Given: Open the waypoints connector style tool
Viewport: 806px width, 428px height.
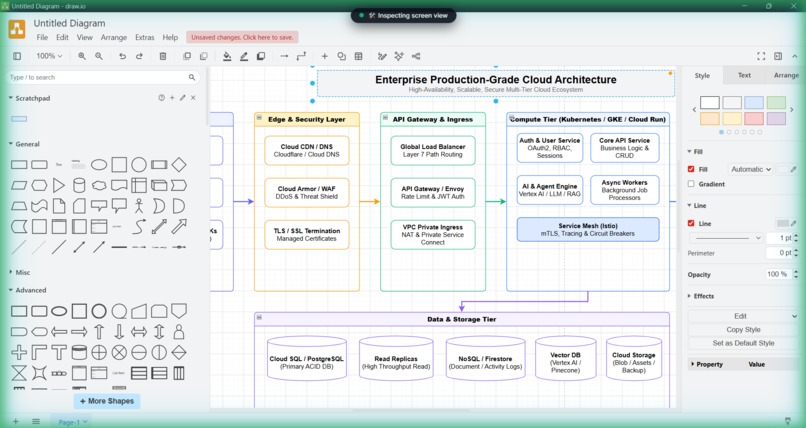Looking at the screenshot, I should coord(301,56).
